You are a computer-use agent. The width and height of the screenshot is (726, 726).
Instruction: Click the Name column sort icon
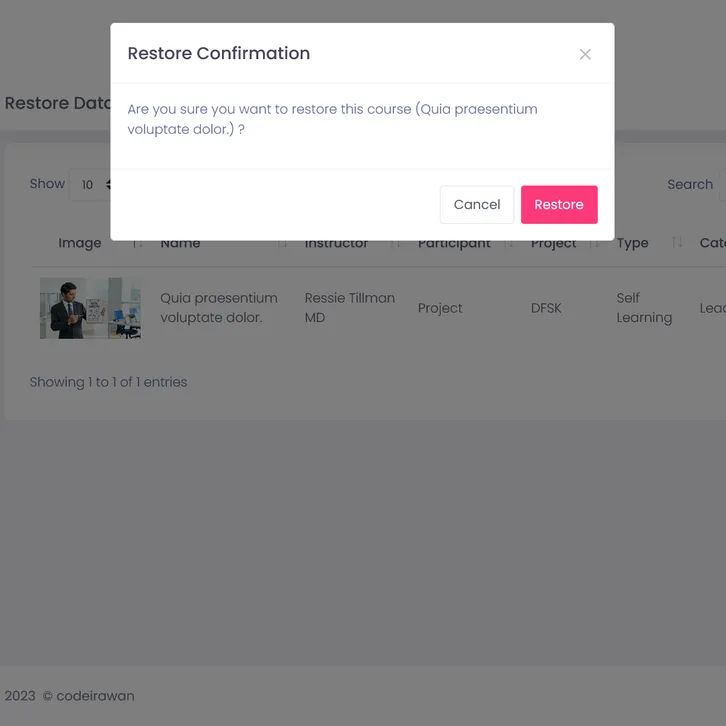pos(283,244)
